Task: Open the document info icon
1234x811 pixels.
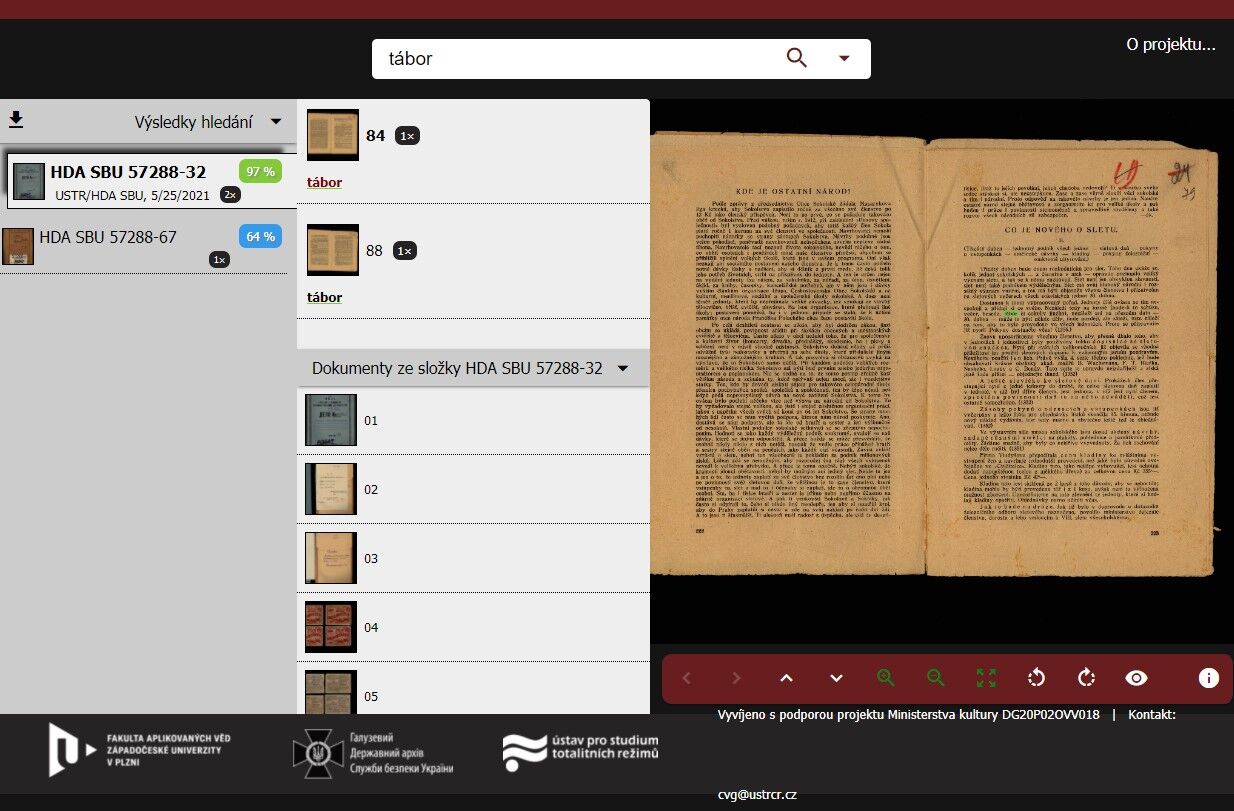Action: [1208, 678]
